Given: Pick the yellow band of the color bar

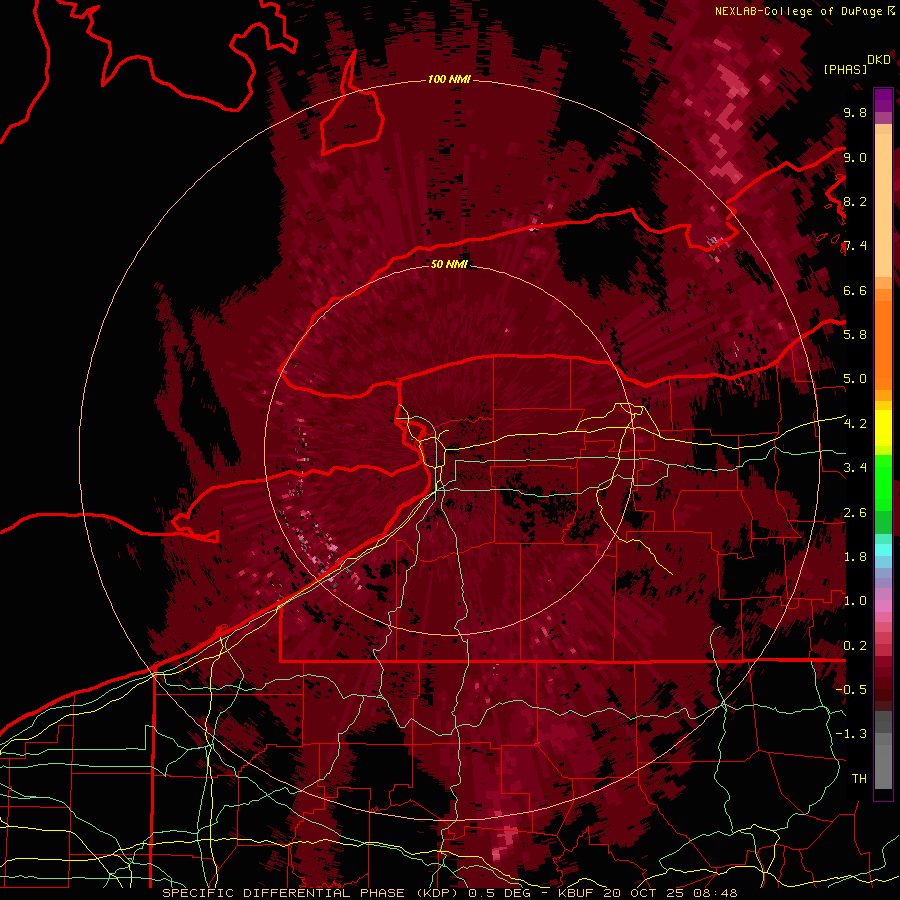Looking at the screenshot, I should pyautogui.click(x=883, y=428).
